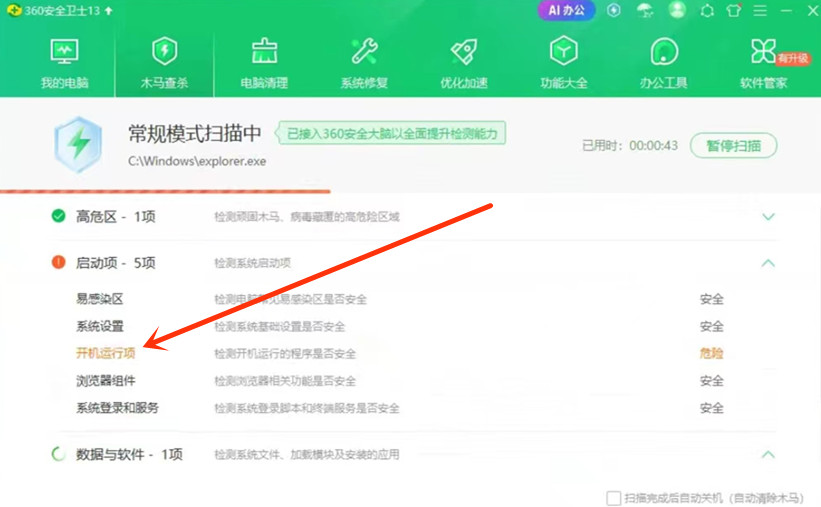Screen dimensions: 821x507
Task: Click the 已用时 00:00:43 timer
Action: pyautogui.click(x=630, y=146)
